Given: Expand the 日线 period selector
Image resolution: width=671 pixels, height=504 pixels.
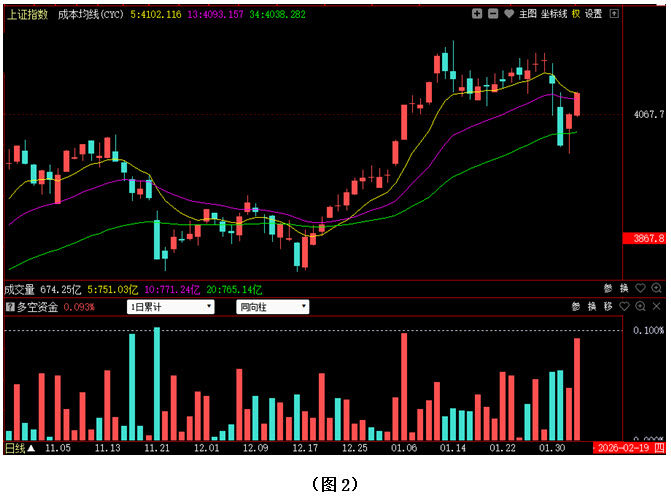Looking at the screenshot, I should [19, 449].
